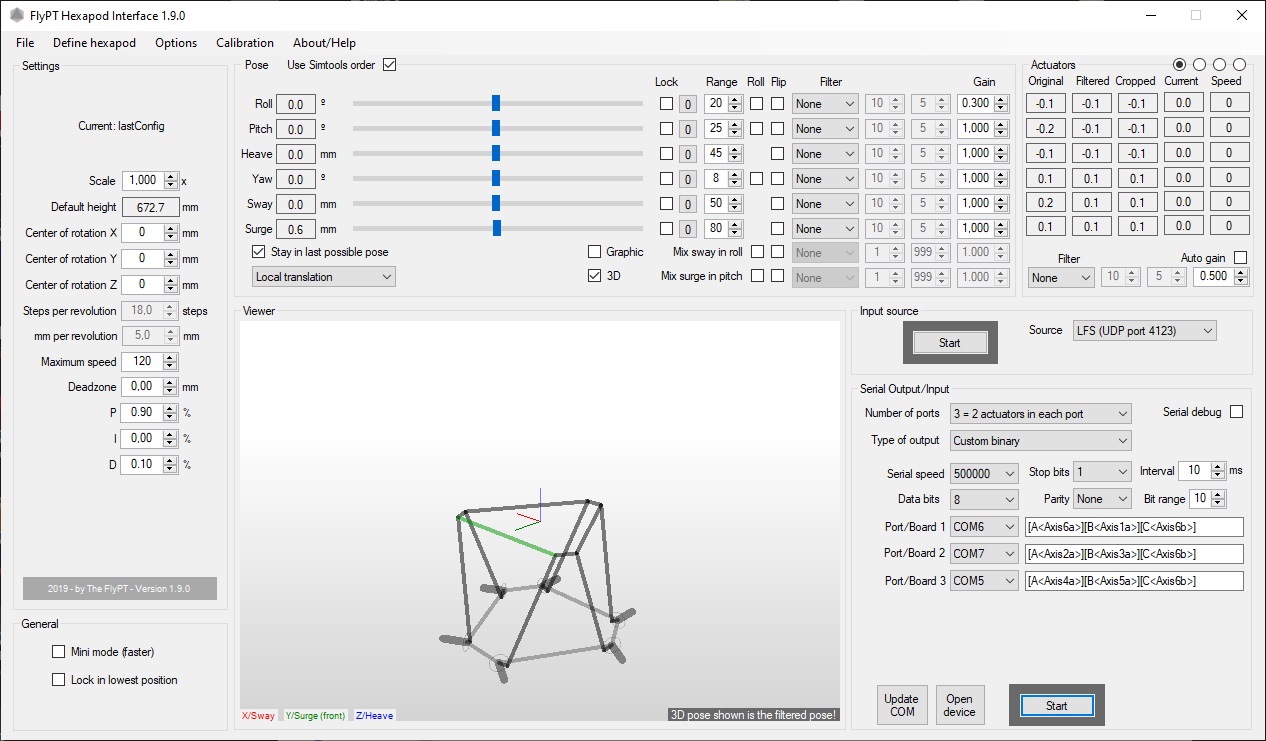Click the 2019 FlyPT version banner
The height and width of the screenshot is (741, 1266).
click(120, 588)
